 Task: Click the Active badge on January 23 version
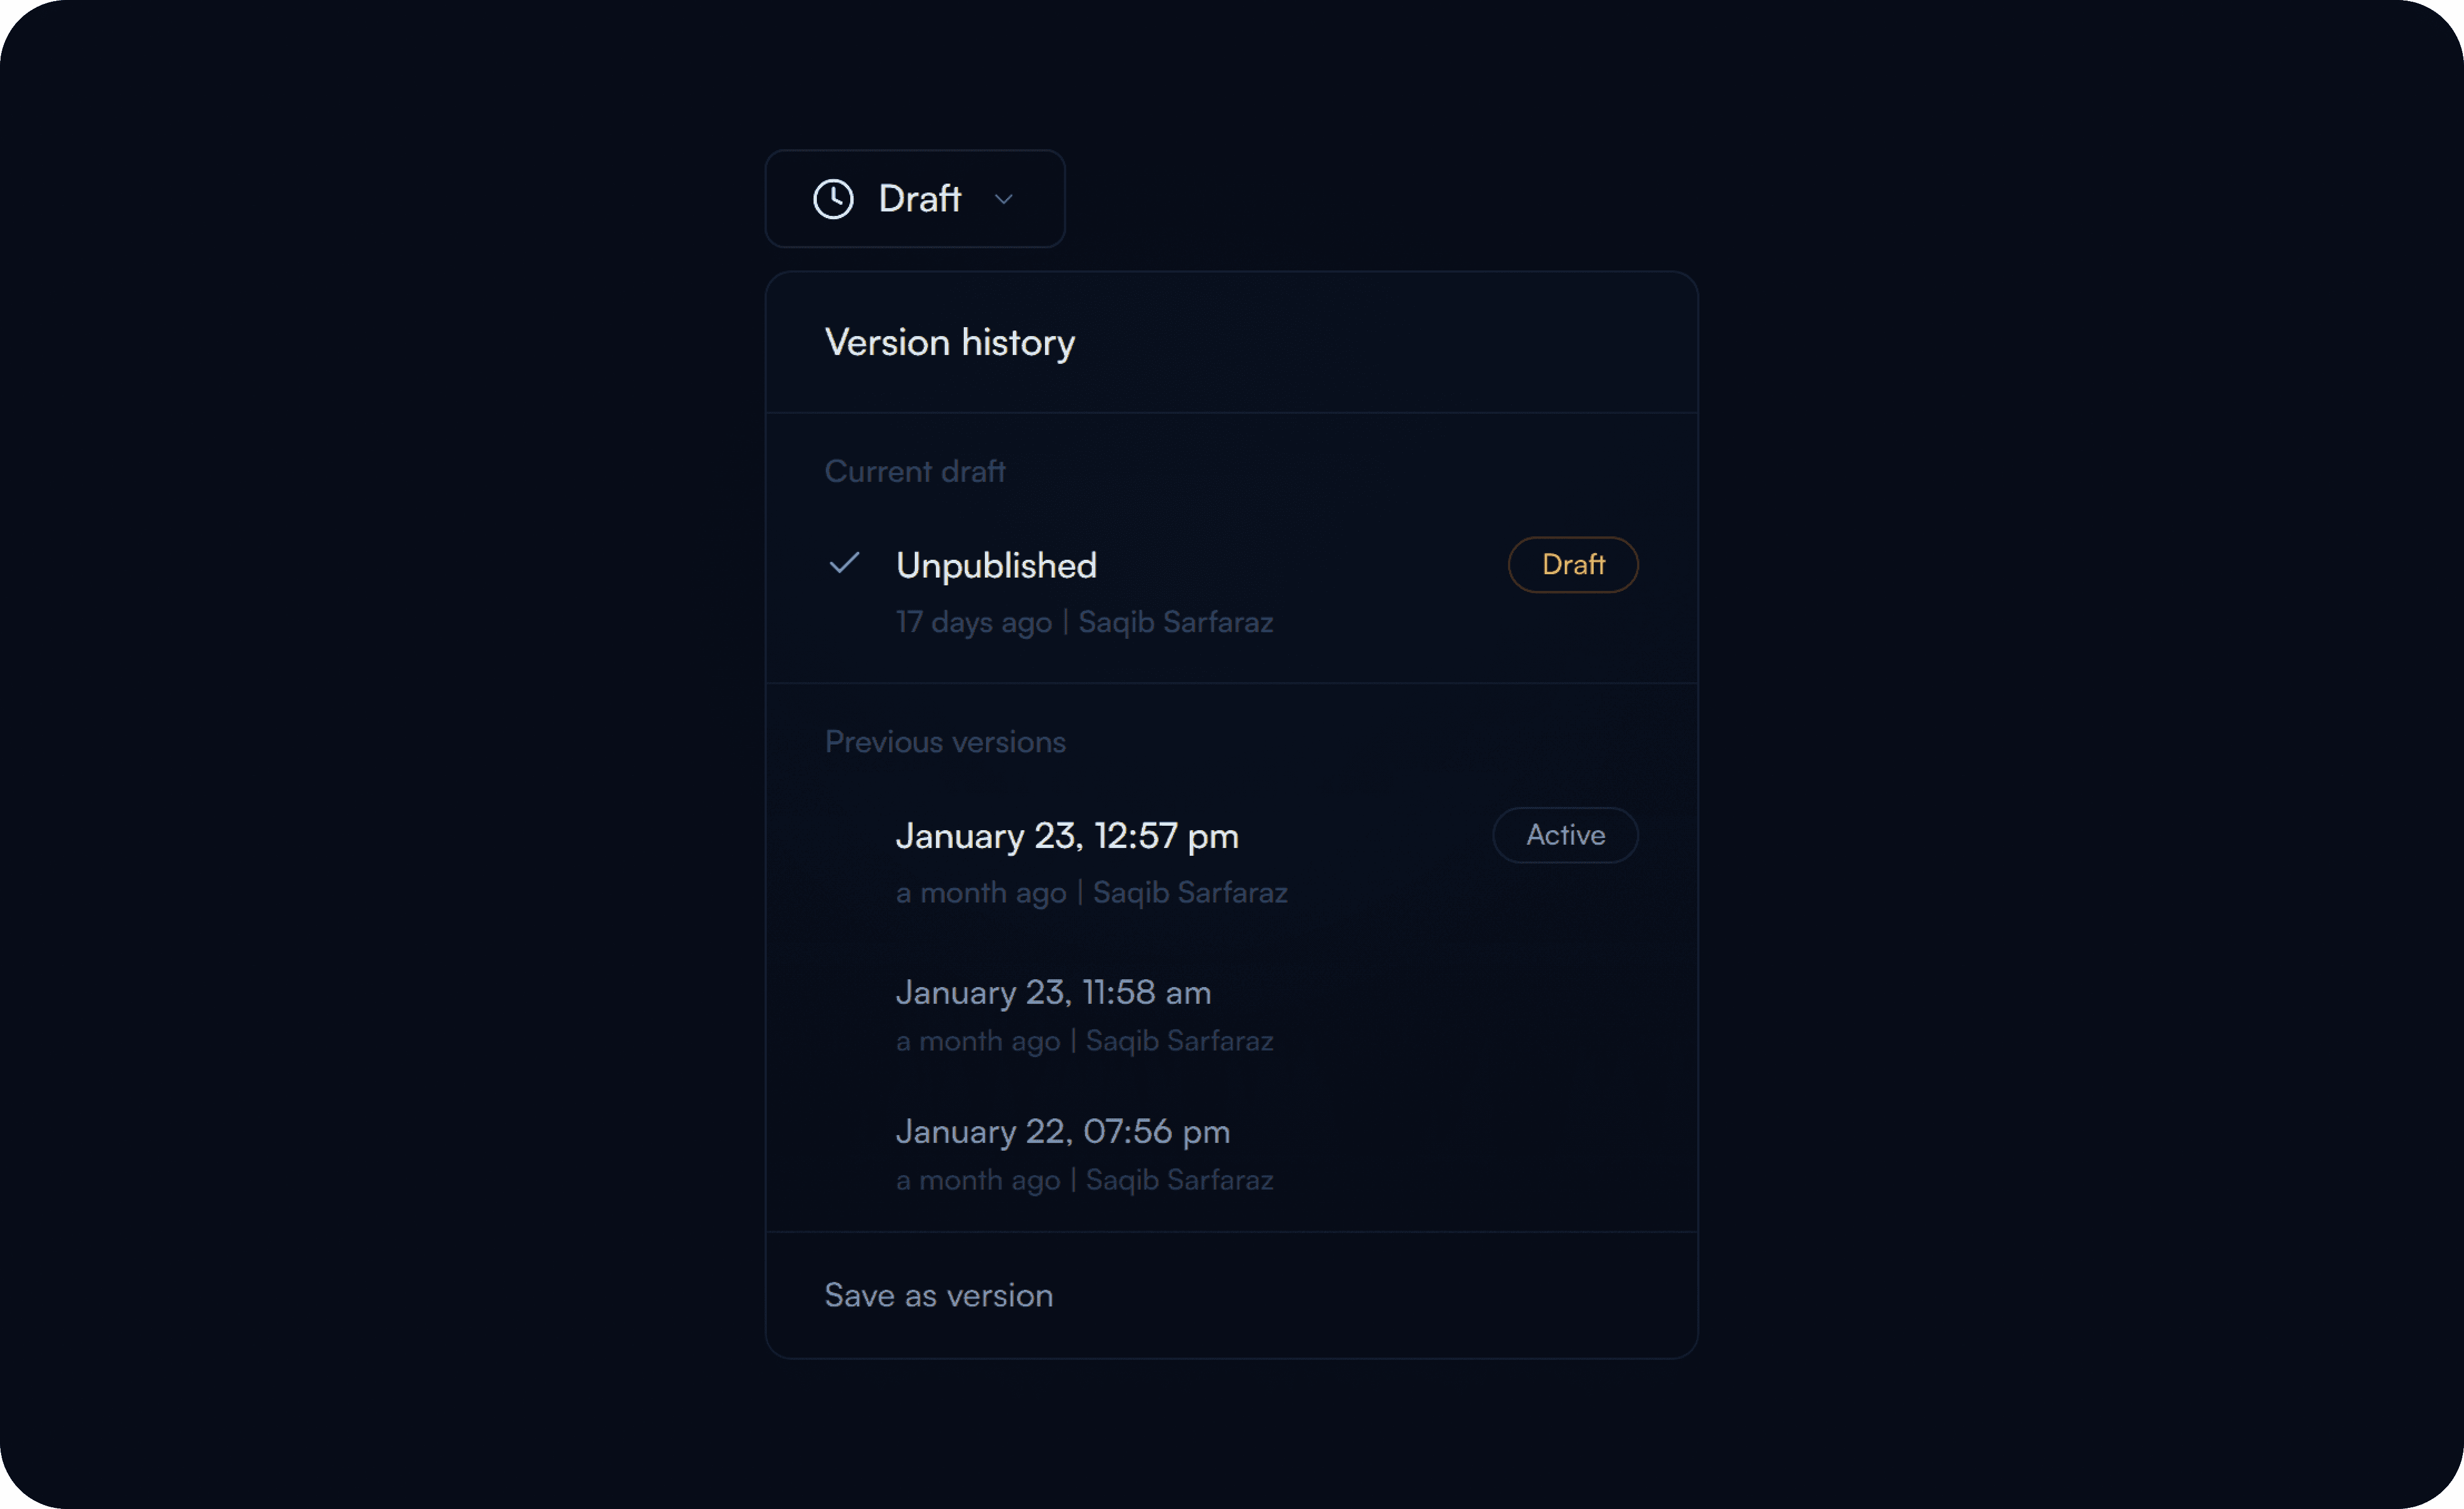1564,835
